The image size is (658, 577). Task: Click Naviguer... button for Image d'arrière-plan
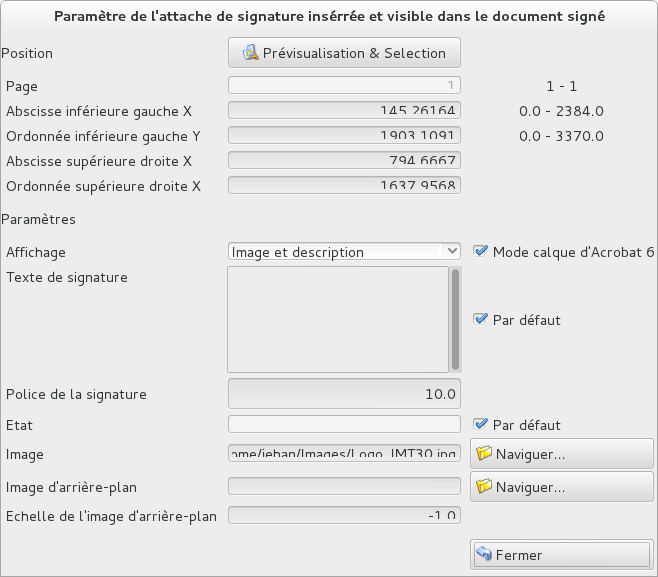coord(561,487)
